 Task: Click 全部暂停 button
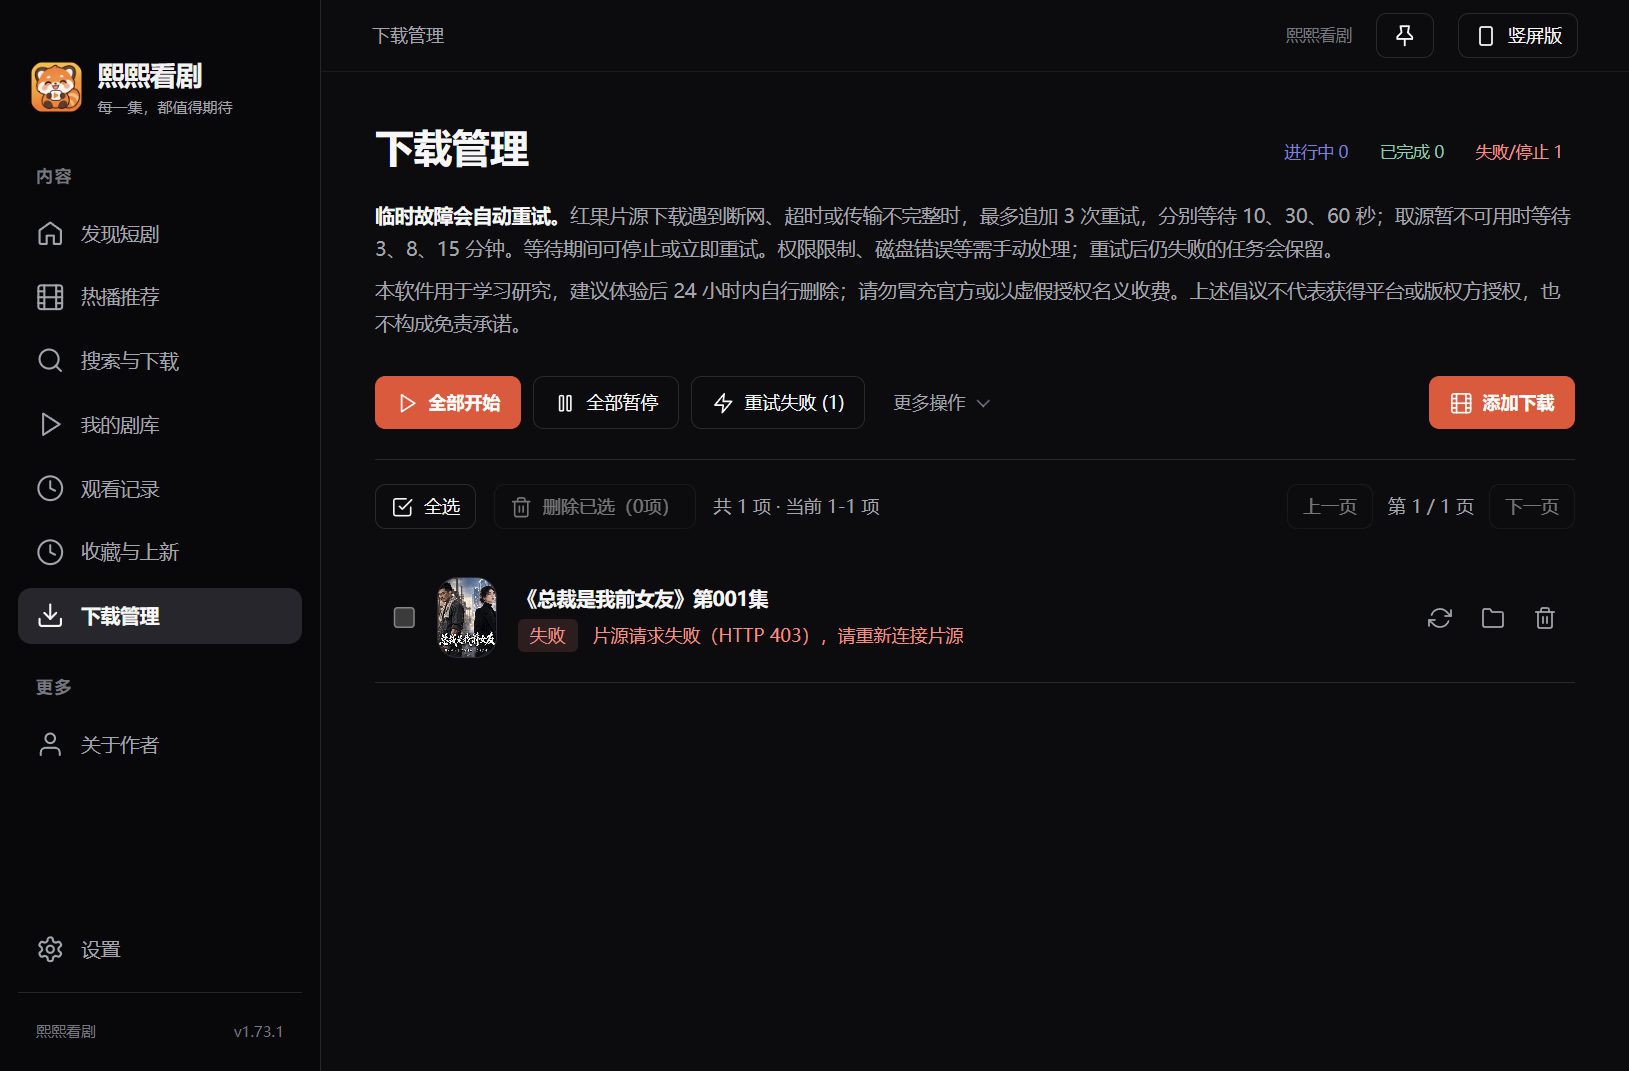pos(606,403)
